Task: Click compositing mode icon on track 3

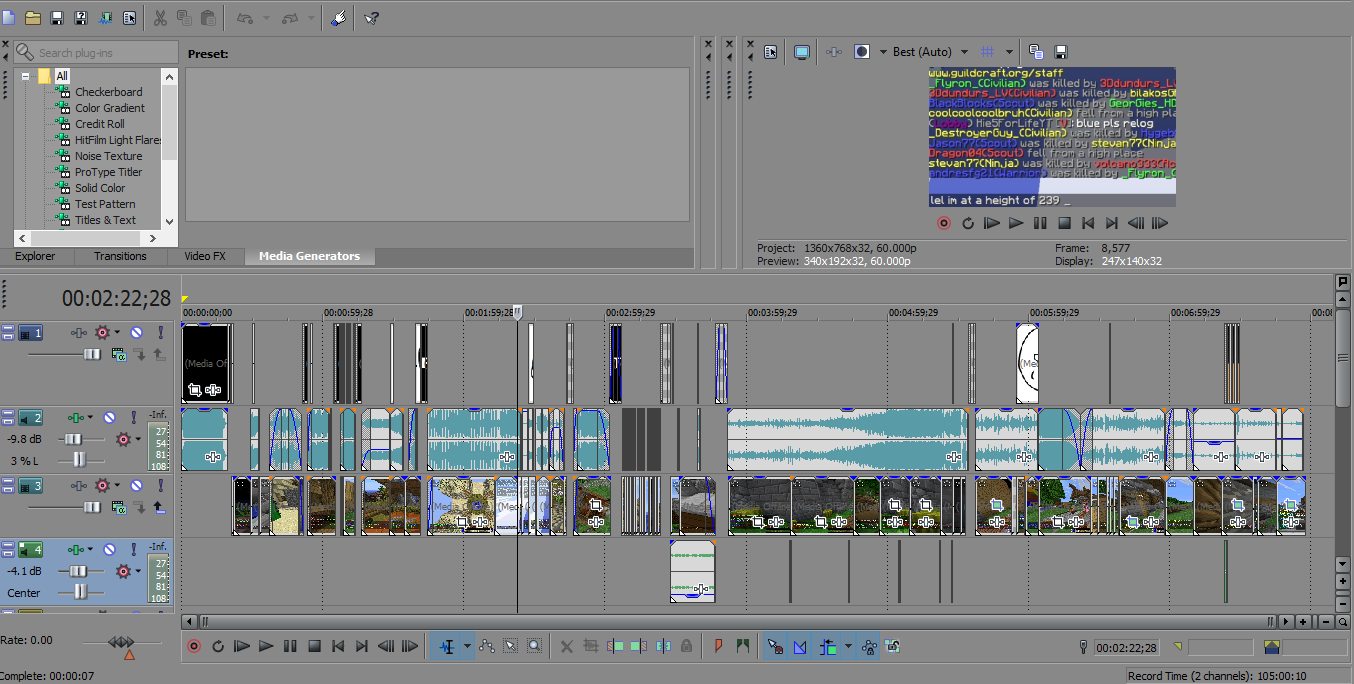Action: pos(119,507)
